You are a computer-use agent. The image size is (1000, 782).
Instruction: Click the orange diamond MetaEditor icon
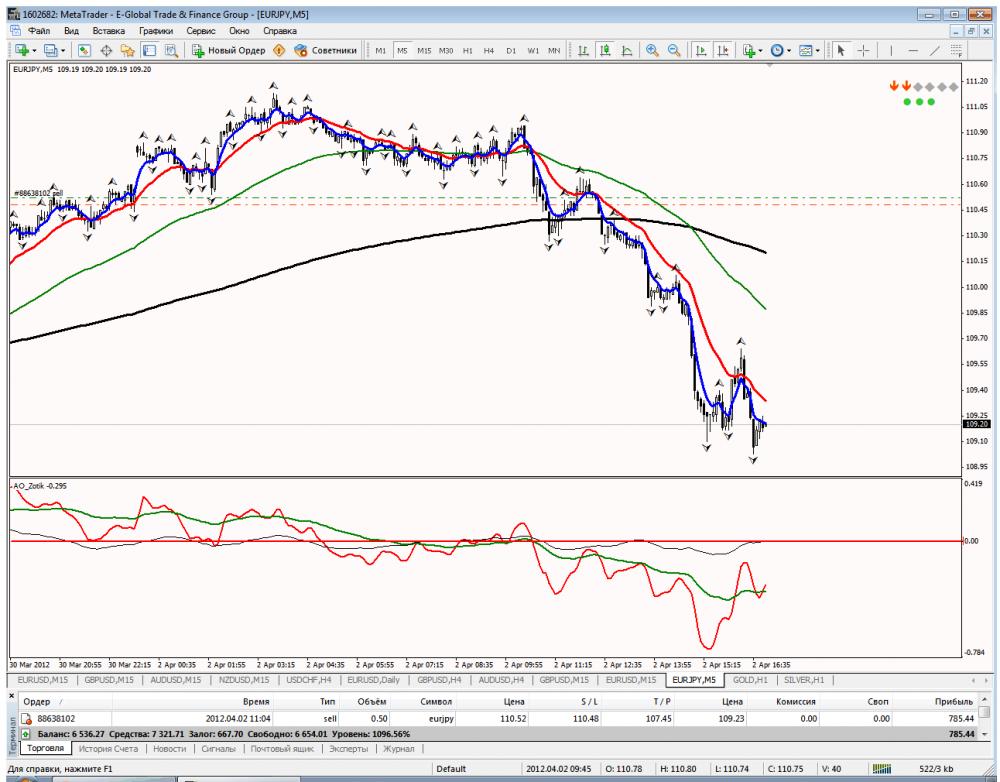click(x=279, y=50)
